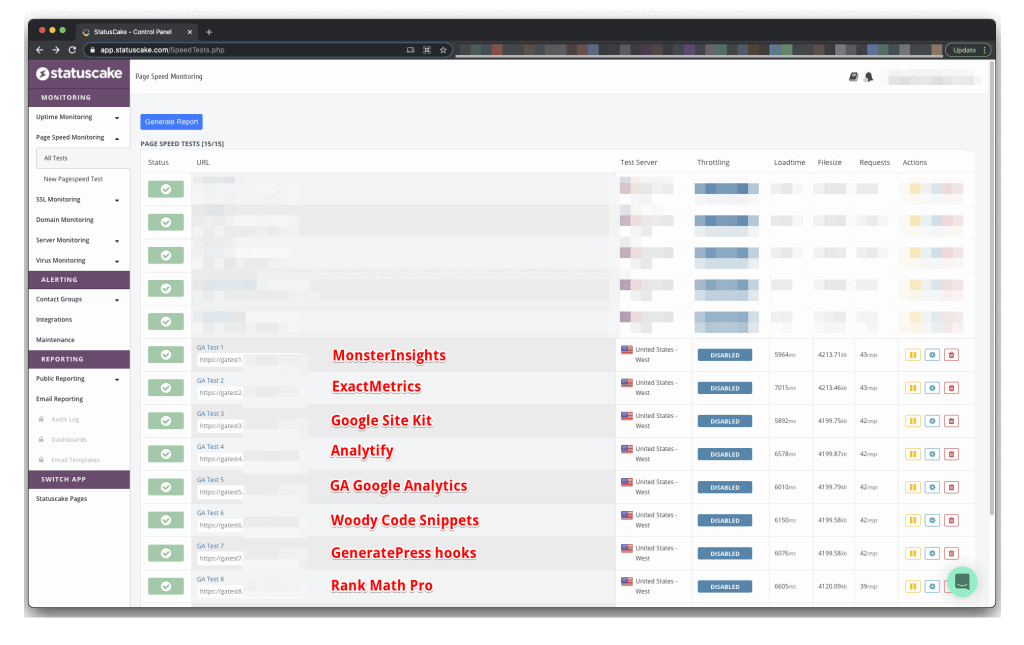Pause the GA Test 7 page speed test
Image resolution: width=1024 pixels, height=645 pixels.
(912, 553)
